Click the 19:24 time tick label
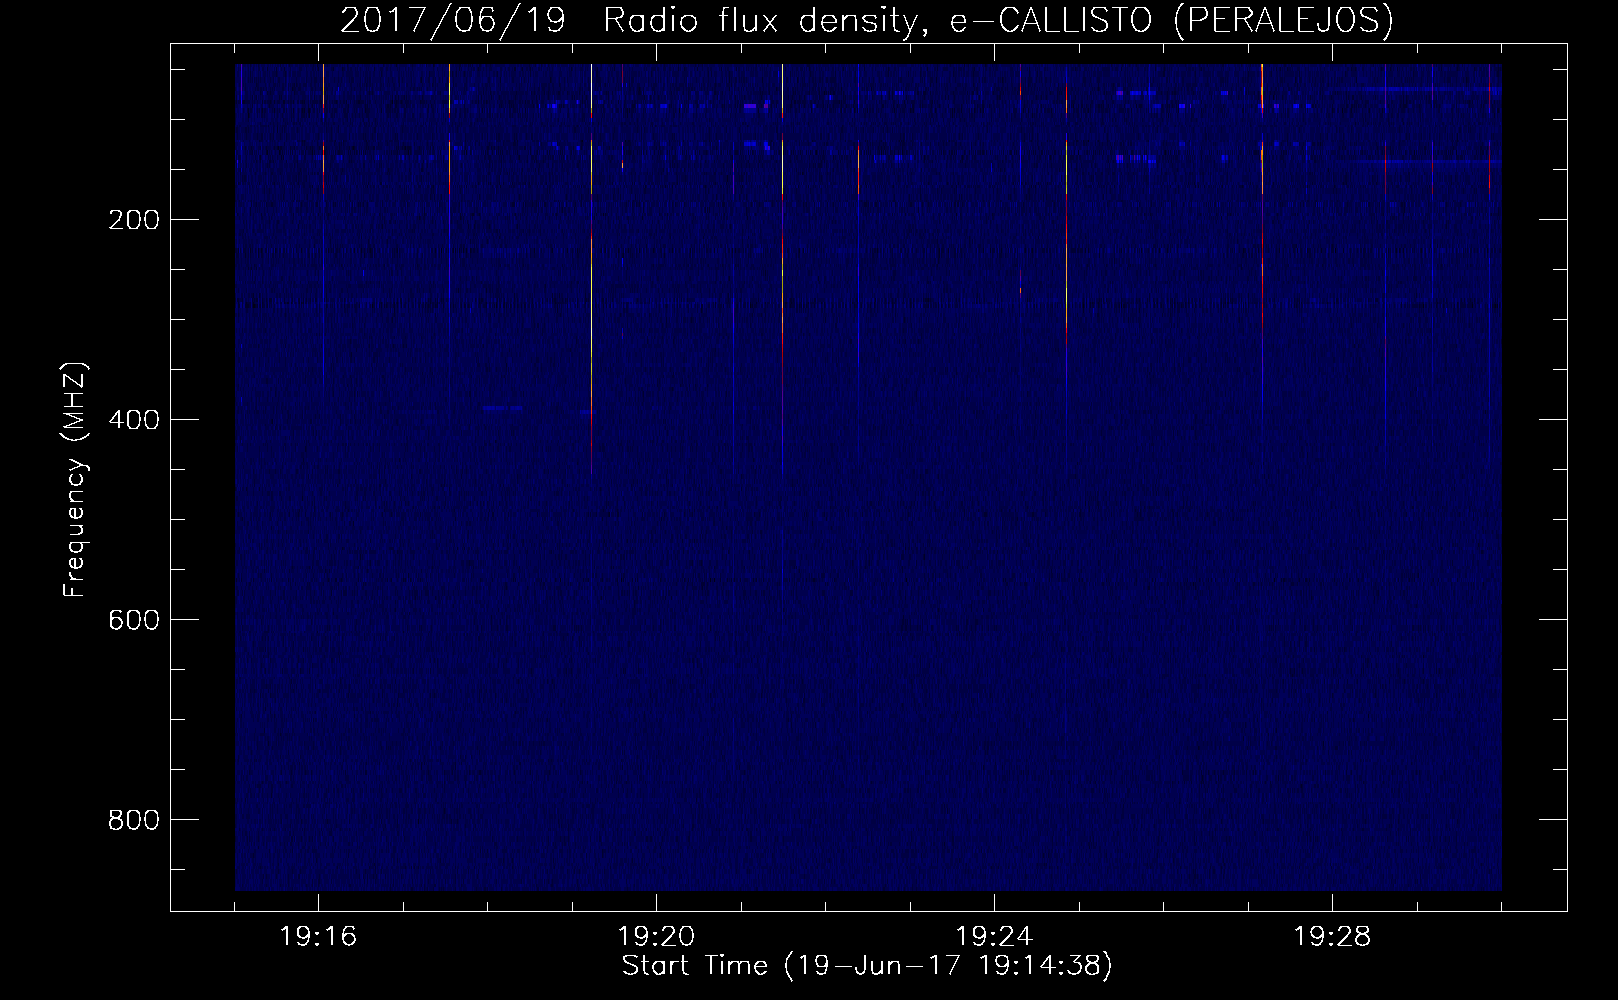The height and width of the screenshot is (1000, 1618). (x=994, y=937)
